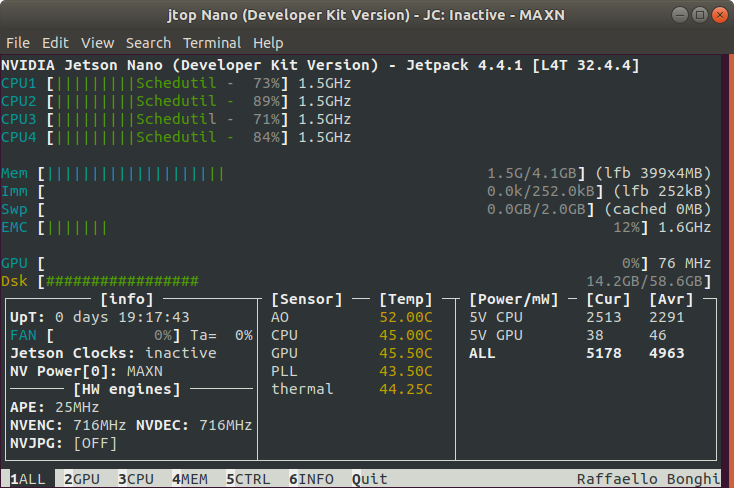
Task: Click the NVJPG [OFF] entry
Action: 64,443
